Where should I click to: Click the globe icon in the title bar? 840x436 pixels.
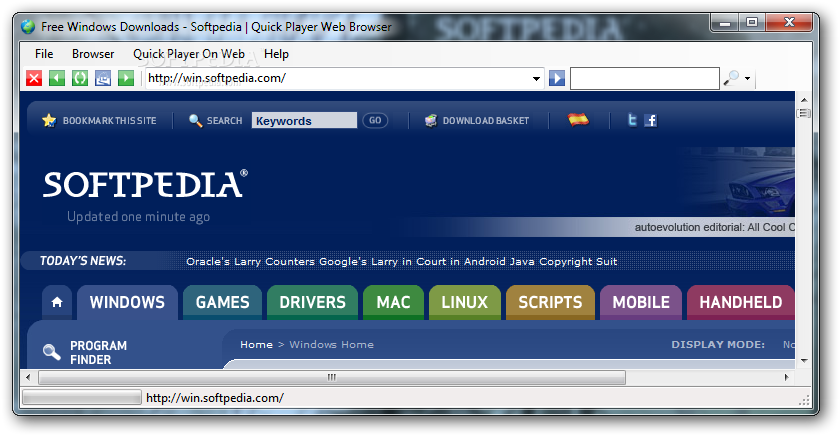coord(28,26)
